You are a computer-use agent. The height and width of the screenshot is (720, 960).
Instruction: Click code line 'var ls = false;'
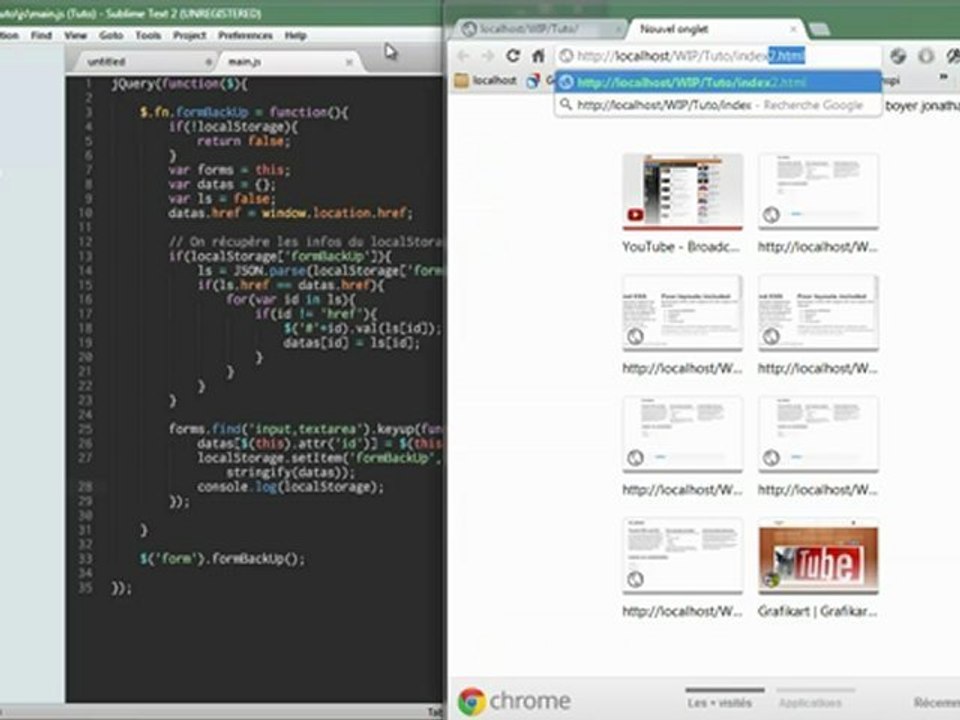pos(222,198)
